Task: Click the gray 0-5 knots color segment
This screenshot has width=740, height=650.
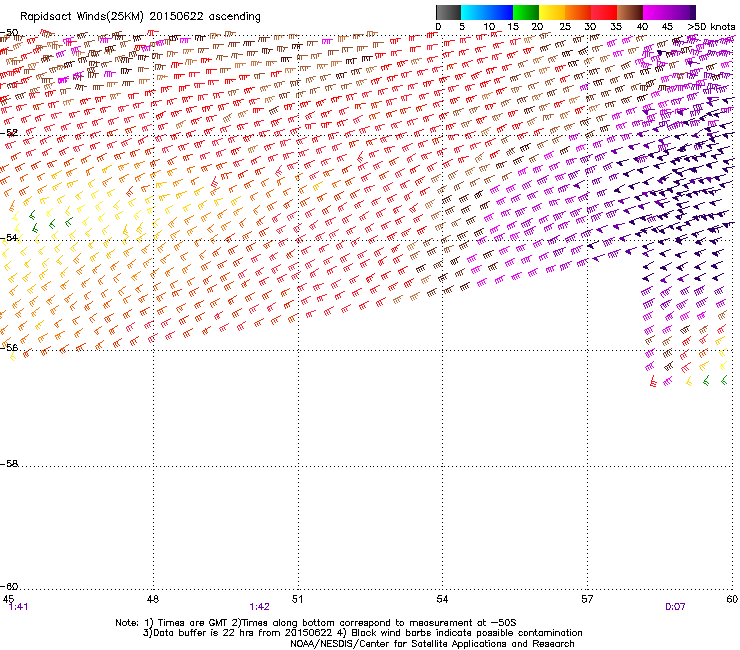Action: pos(448,12)
